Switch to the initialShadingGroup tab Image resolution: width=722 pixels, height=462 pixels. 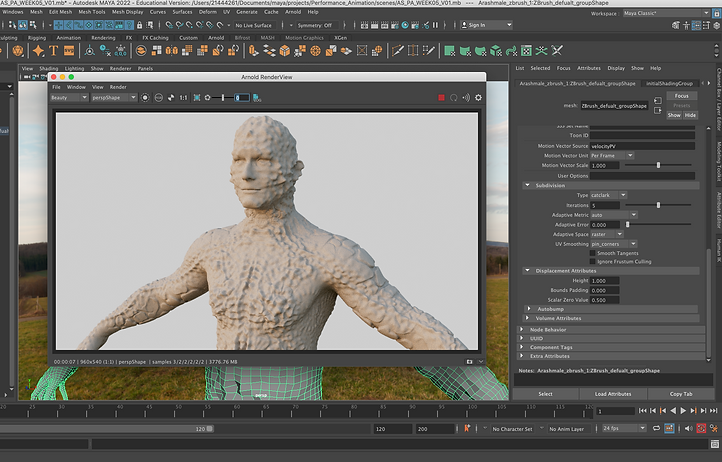pos(669,83)
